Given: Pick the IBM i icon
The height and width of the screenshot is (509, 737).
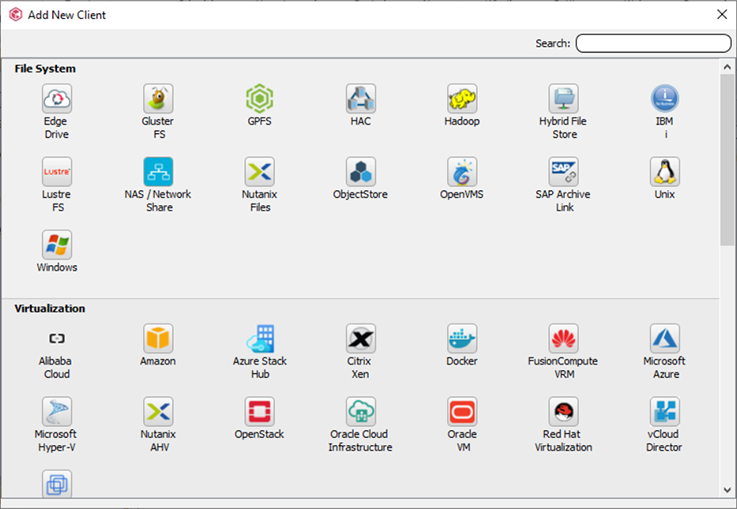Looking at the screenshot, I should point(665,98).
